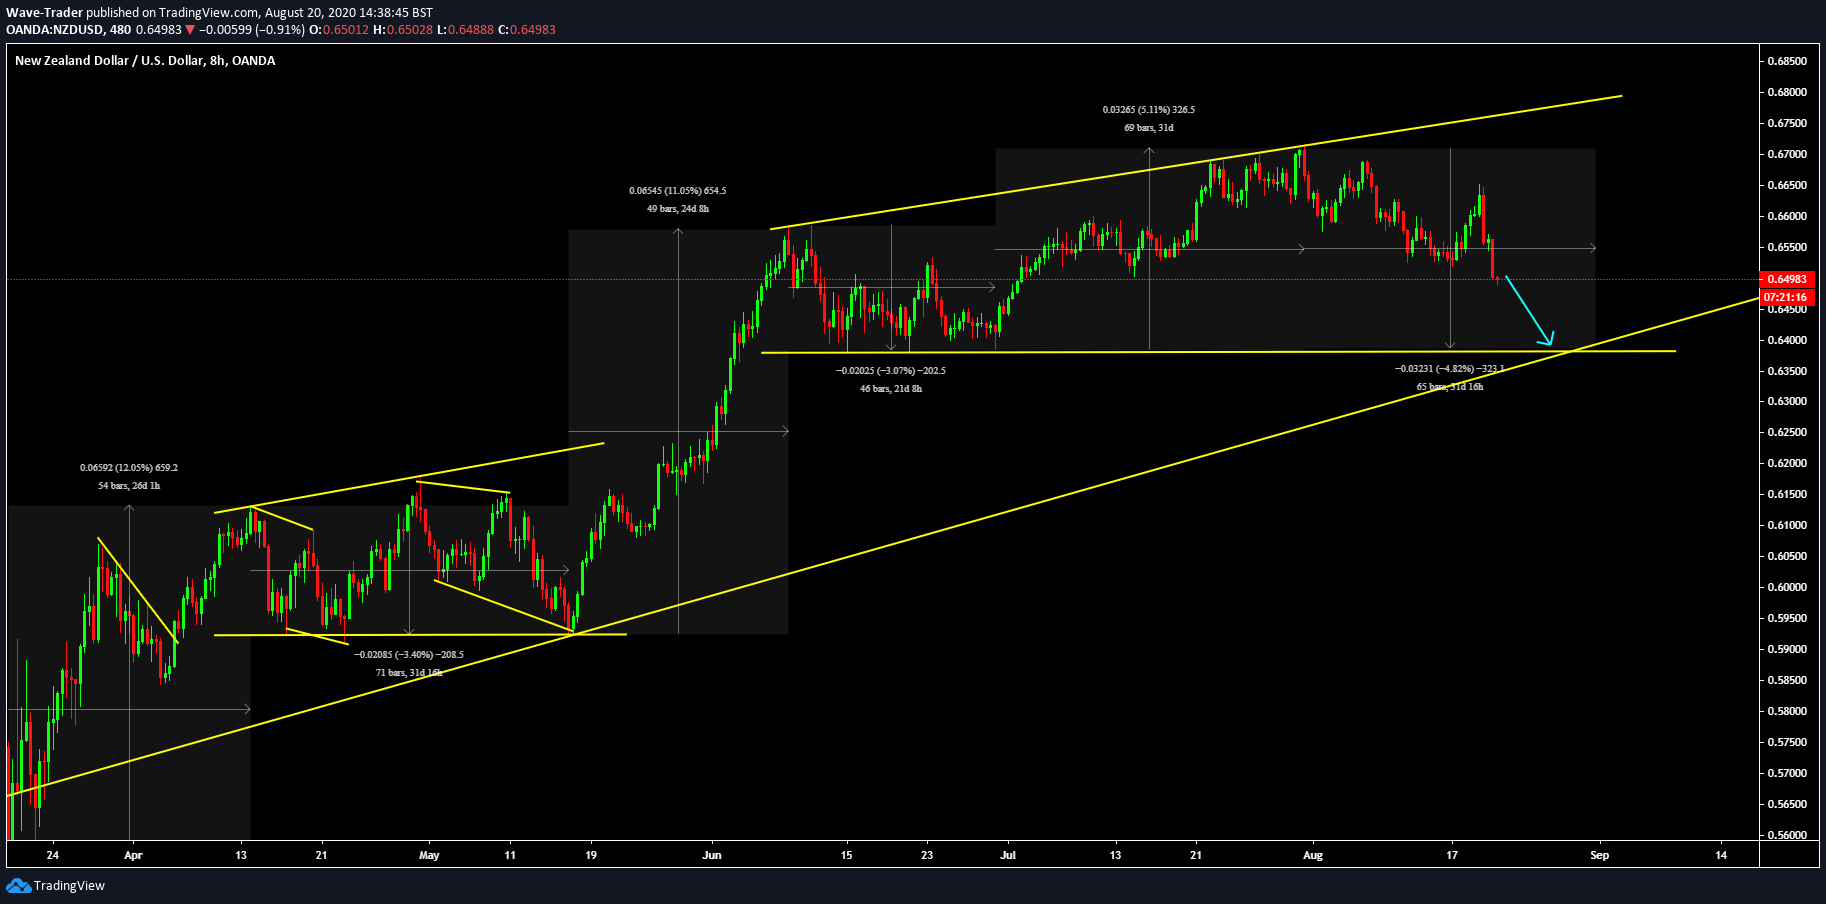This screenshot has width=1826, height=904.
Task: Select the measurement label 0.03265 (5.11%) 326.5
Action: tap(1149, 110)
